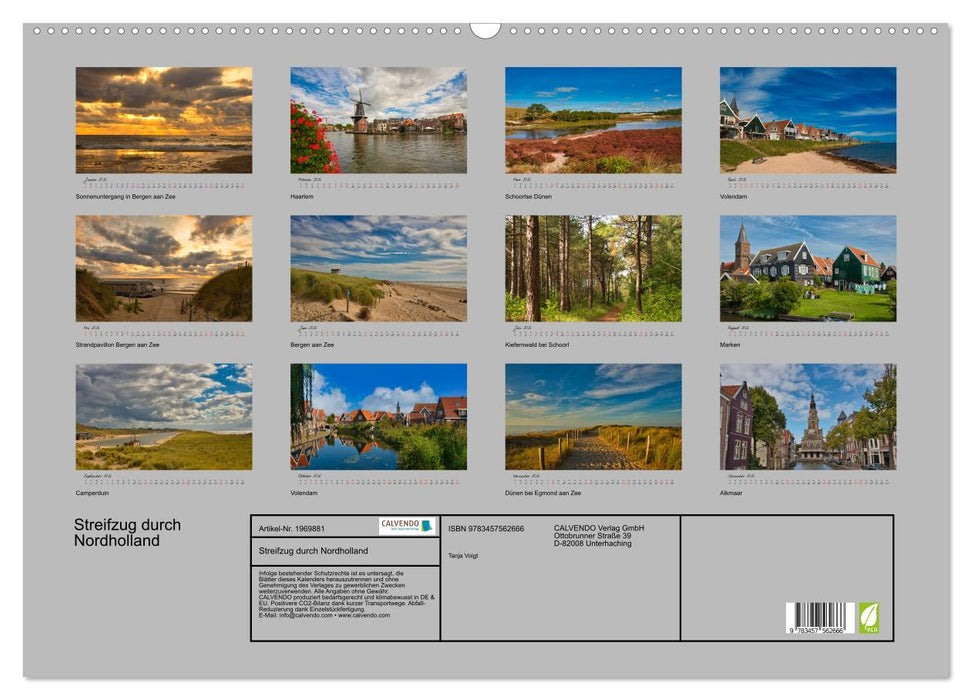Click the ISBN 9783457562666 text

click(486, 528)
